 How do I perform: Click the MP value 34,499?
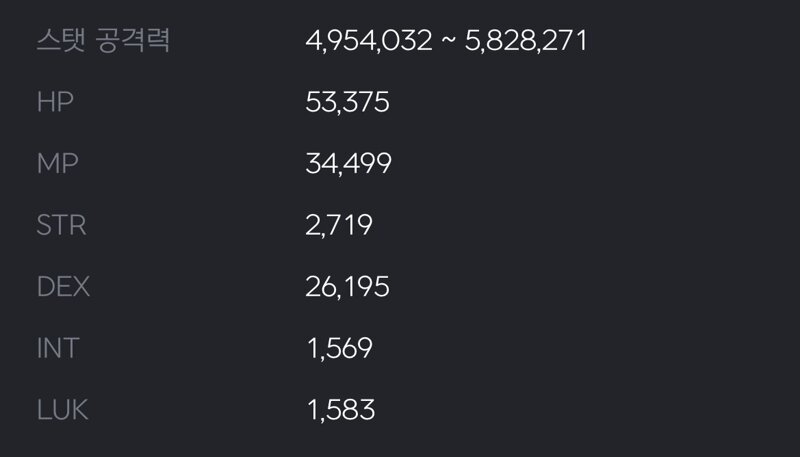coord(348,164)
